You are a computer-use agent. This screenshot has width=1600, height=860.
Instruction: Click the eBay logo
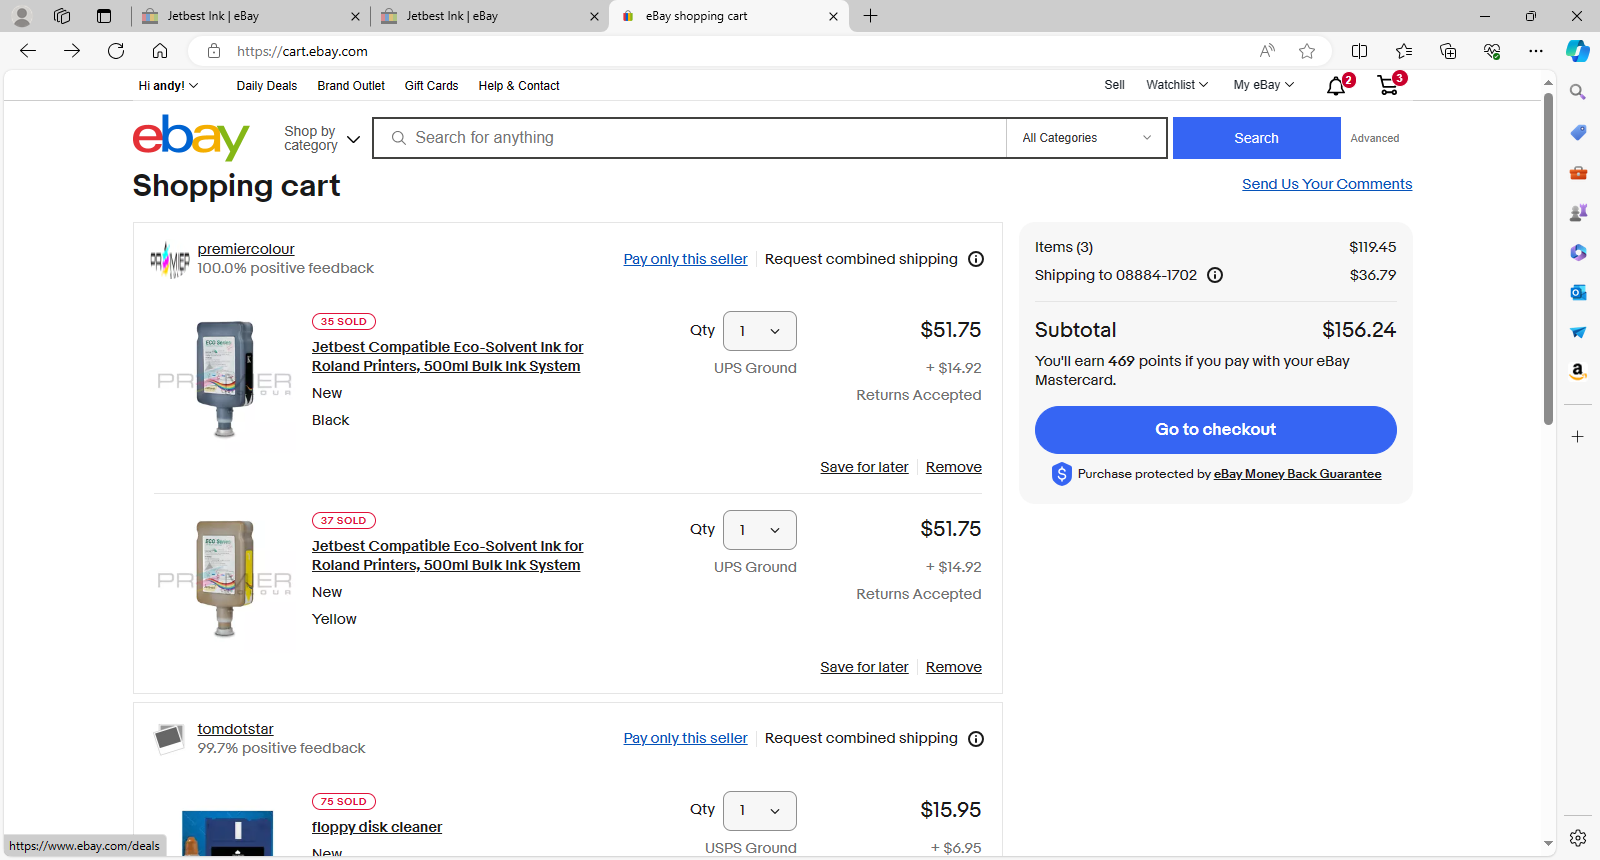click(191, 138)
